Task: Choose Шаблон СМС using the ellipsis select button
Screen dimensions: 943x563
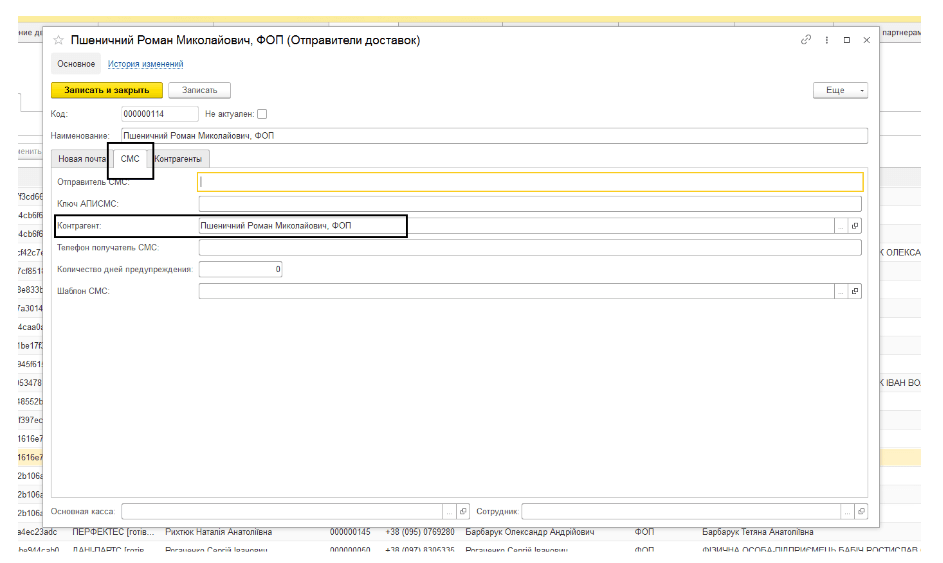Action: click(x=841, y=291)
